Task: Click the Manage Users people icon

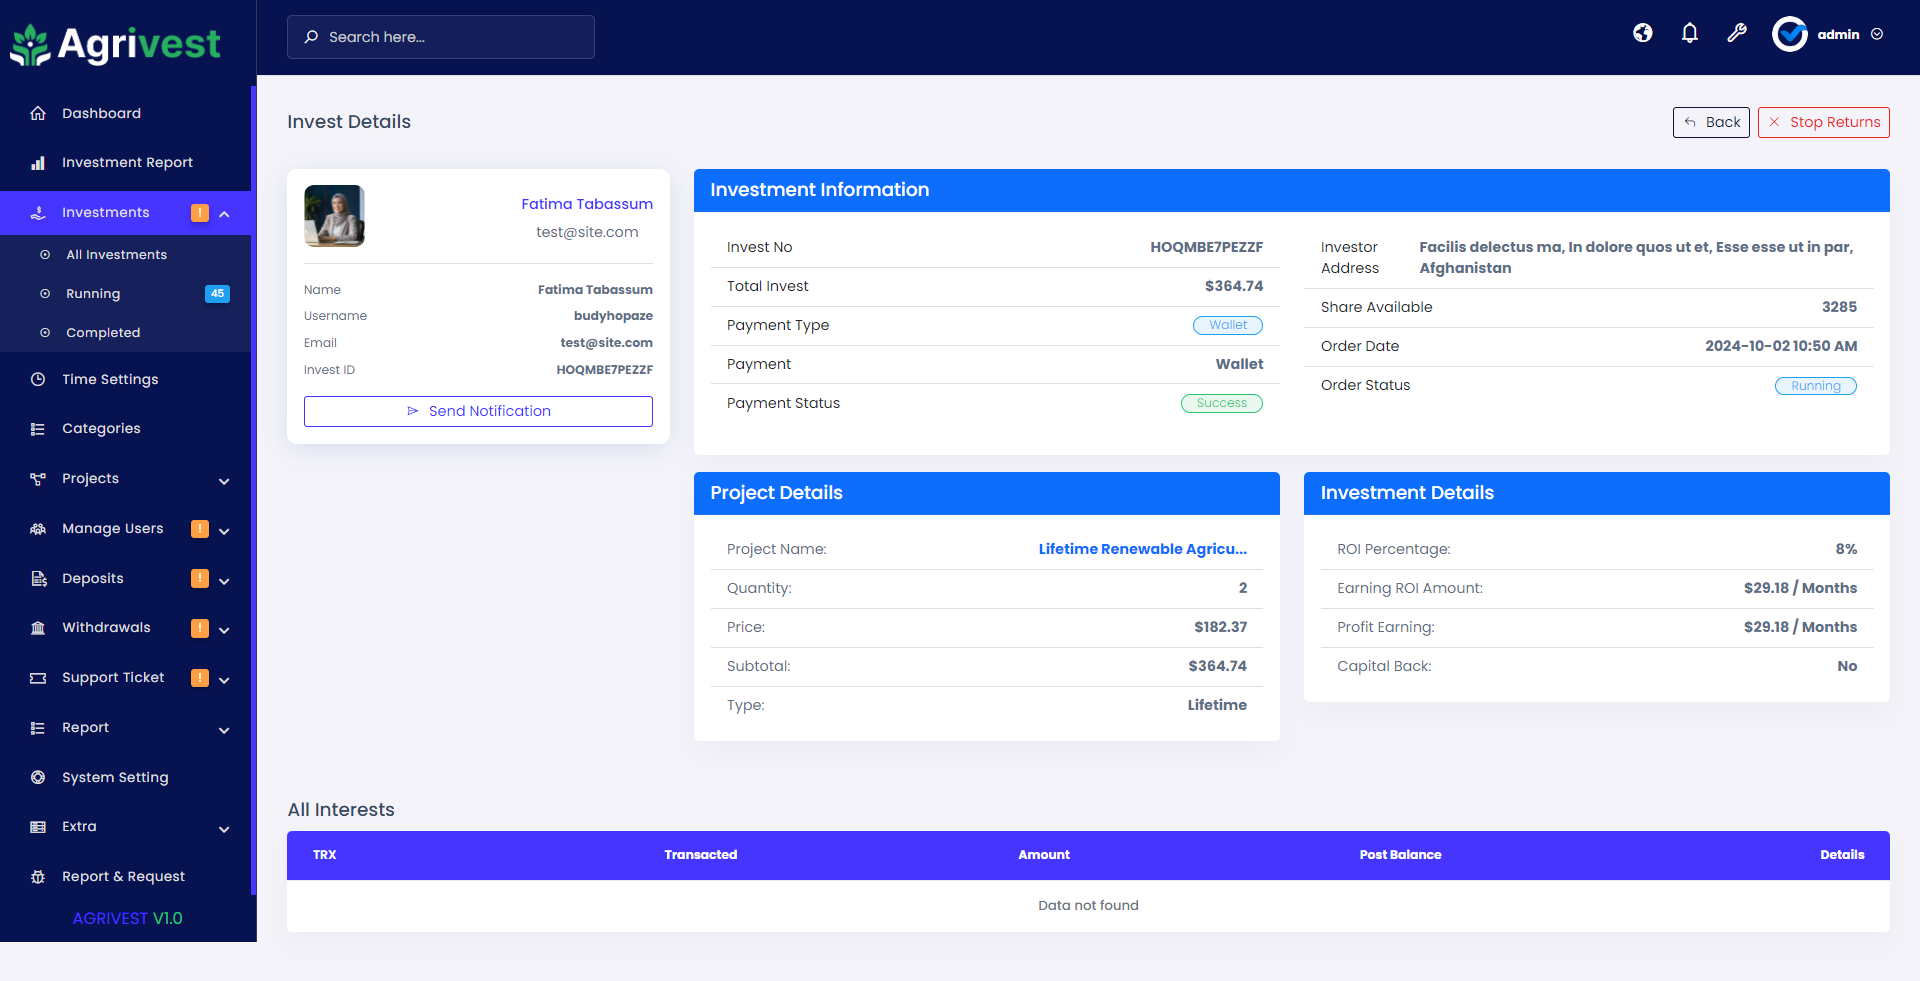Action: coord(38,529)
